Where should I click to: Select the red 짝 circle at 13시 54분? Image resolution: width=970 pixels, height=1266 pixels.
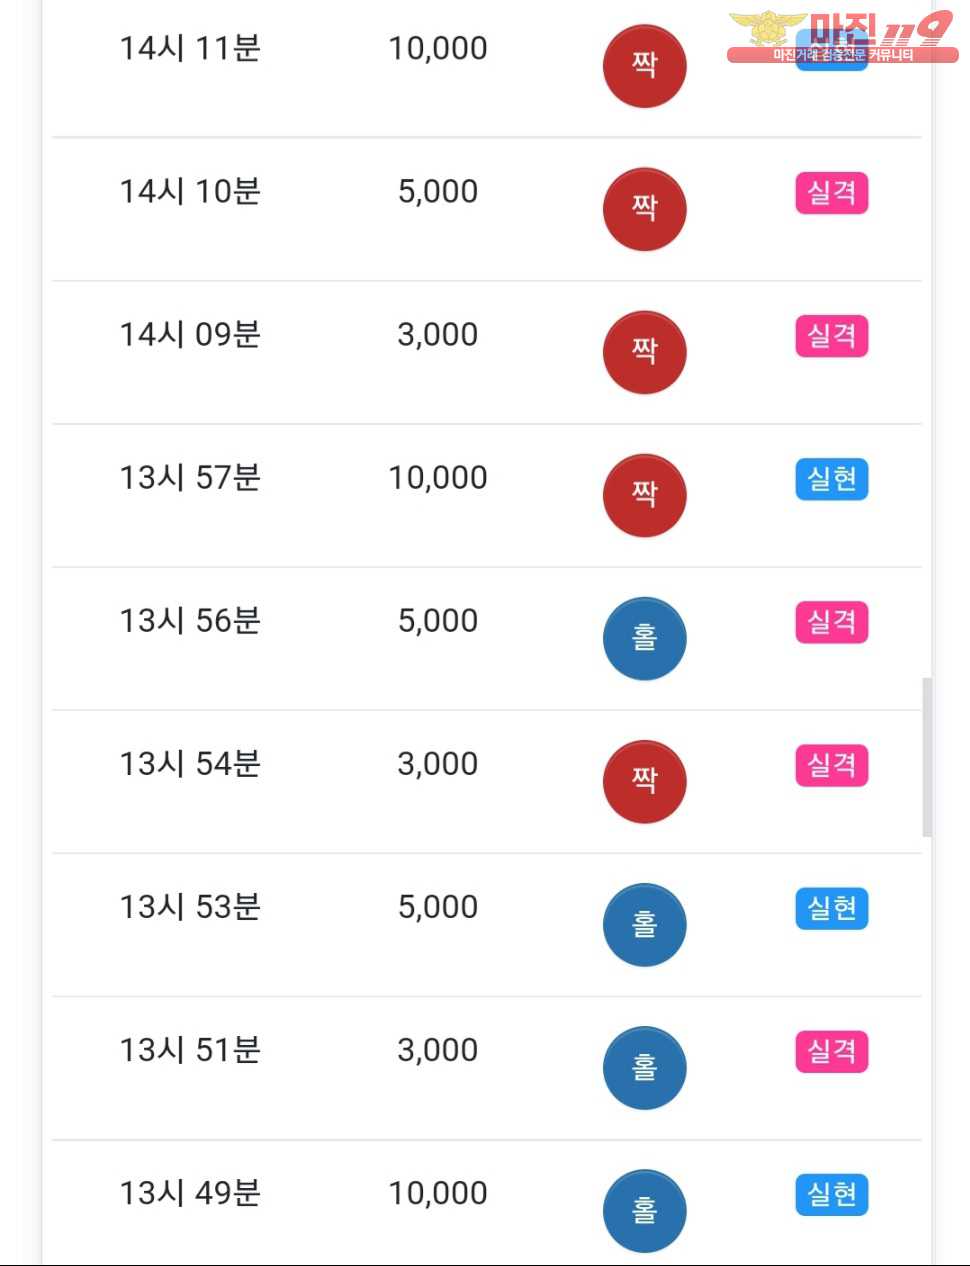pos(644,781)
